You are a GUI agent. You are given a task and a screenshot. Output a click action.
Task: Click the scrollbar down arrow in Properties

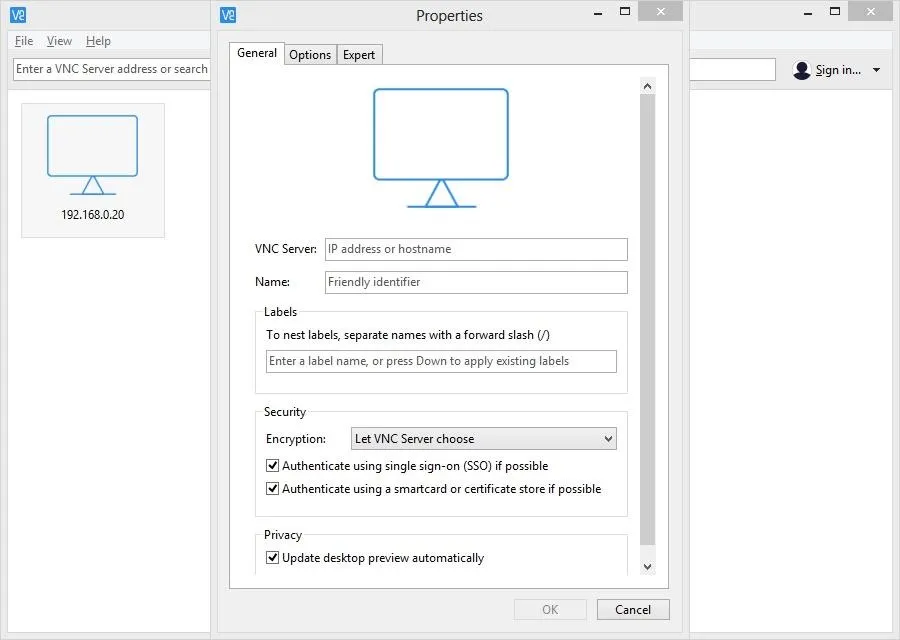[647, 567]
